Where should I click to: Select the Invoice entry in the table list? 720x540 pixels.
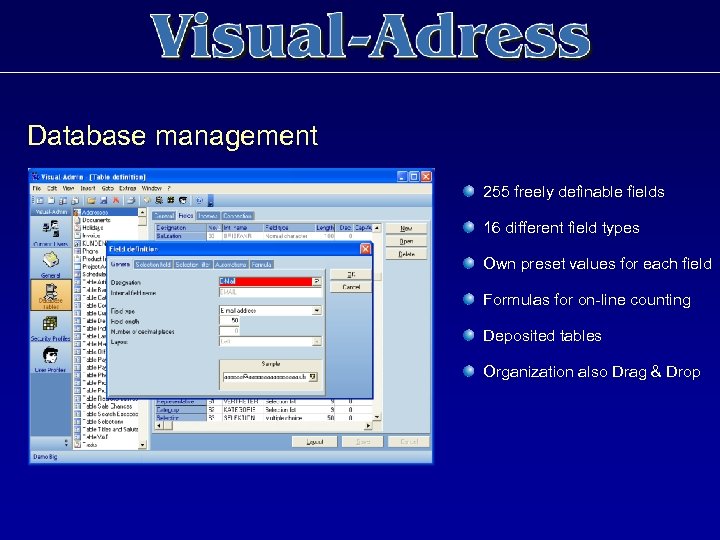91,236
